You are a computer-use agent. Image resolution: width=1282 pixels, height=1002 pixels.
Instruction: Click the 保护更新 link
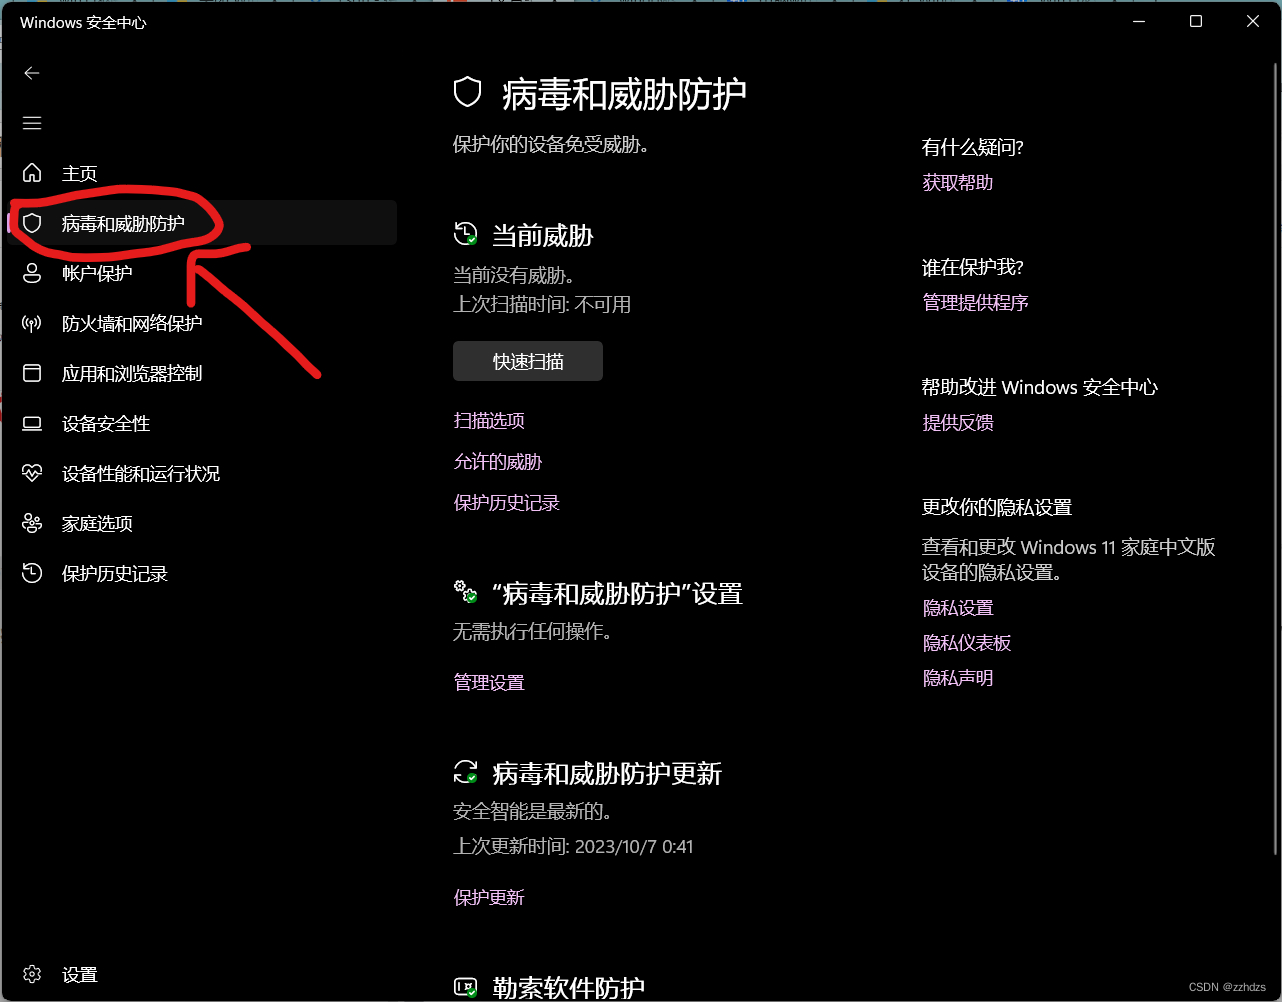[489, 898]
